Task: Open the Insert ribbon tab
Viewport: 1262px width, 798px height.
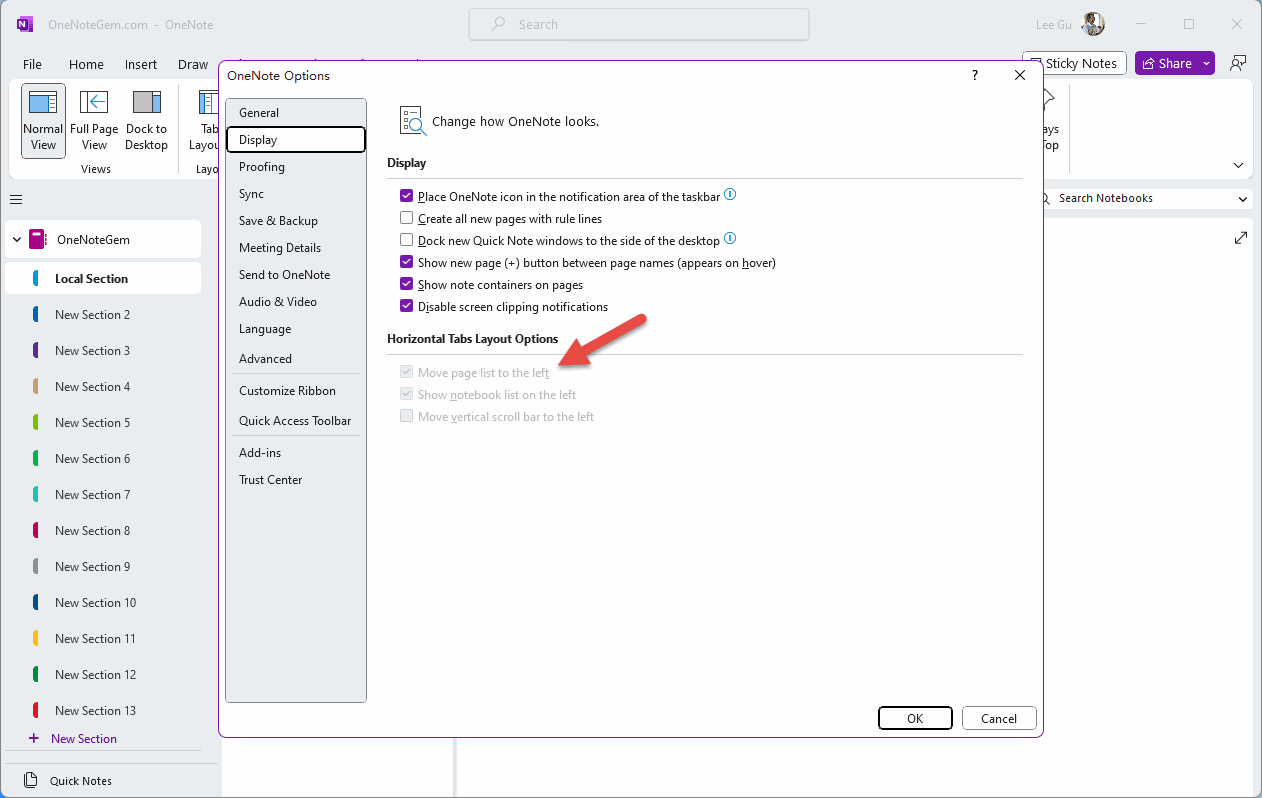Action: pos(140,64)
